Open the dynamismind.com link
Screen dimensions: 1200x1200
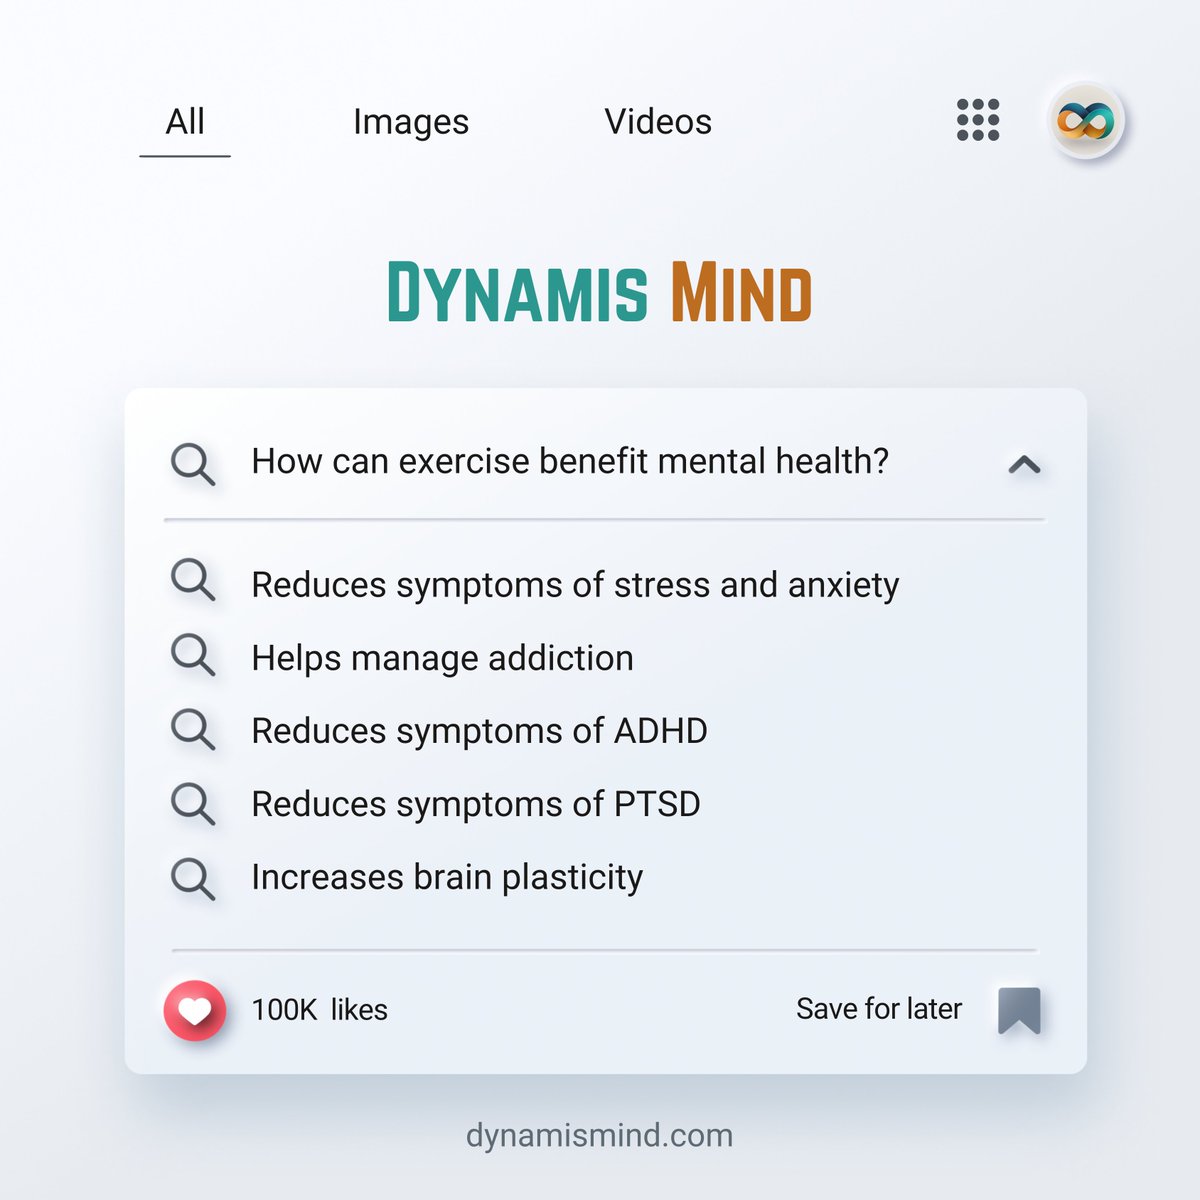(599, 1135)
